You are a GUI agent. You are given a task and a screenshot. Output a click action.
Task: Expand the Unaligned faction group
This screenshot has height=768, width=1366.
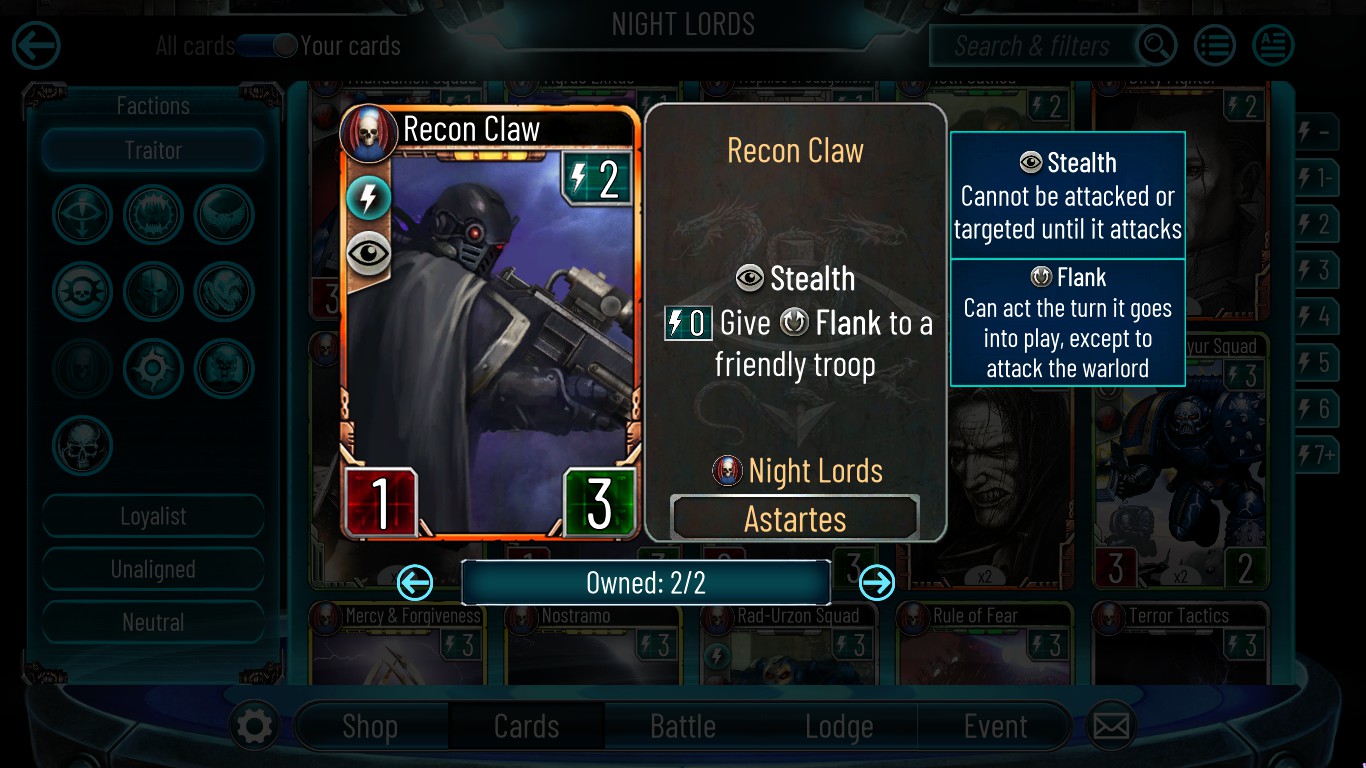153,570
